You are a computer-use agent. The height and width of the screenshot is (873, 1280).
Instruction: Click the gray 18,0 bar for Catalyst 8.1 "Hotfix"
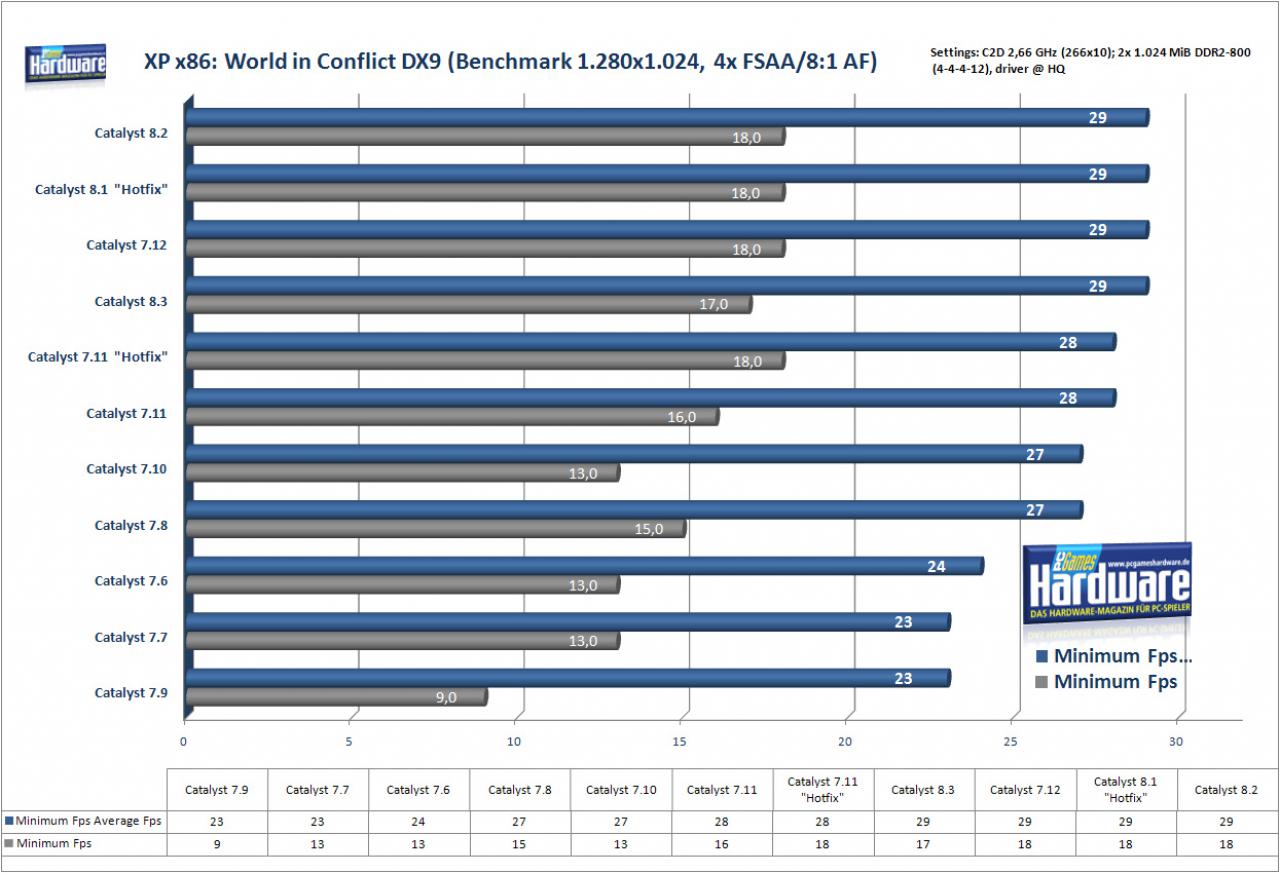(484, 193)
